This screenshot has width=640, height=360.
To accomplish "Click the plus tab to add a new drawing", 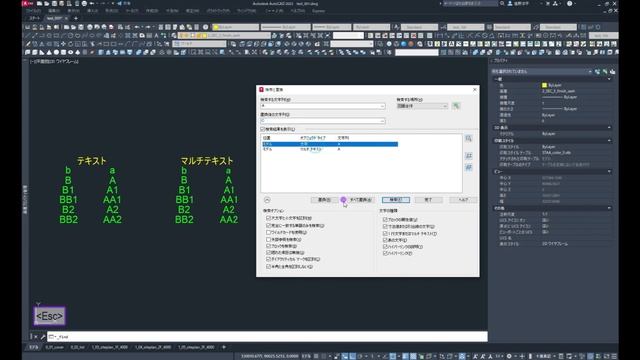I will tap(76, 18).
